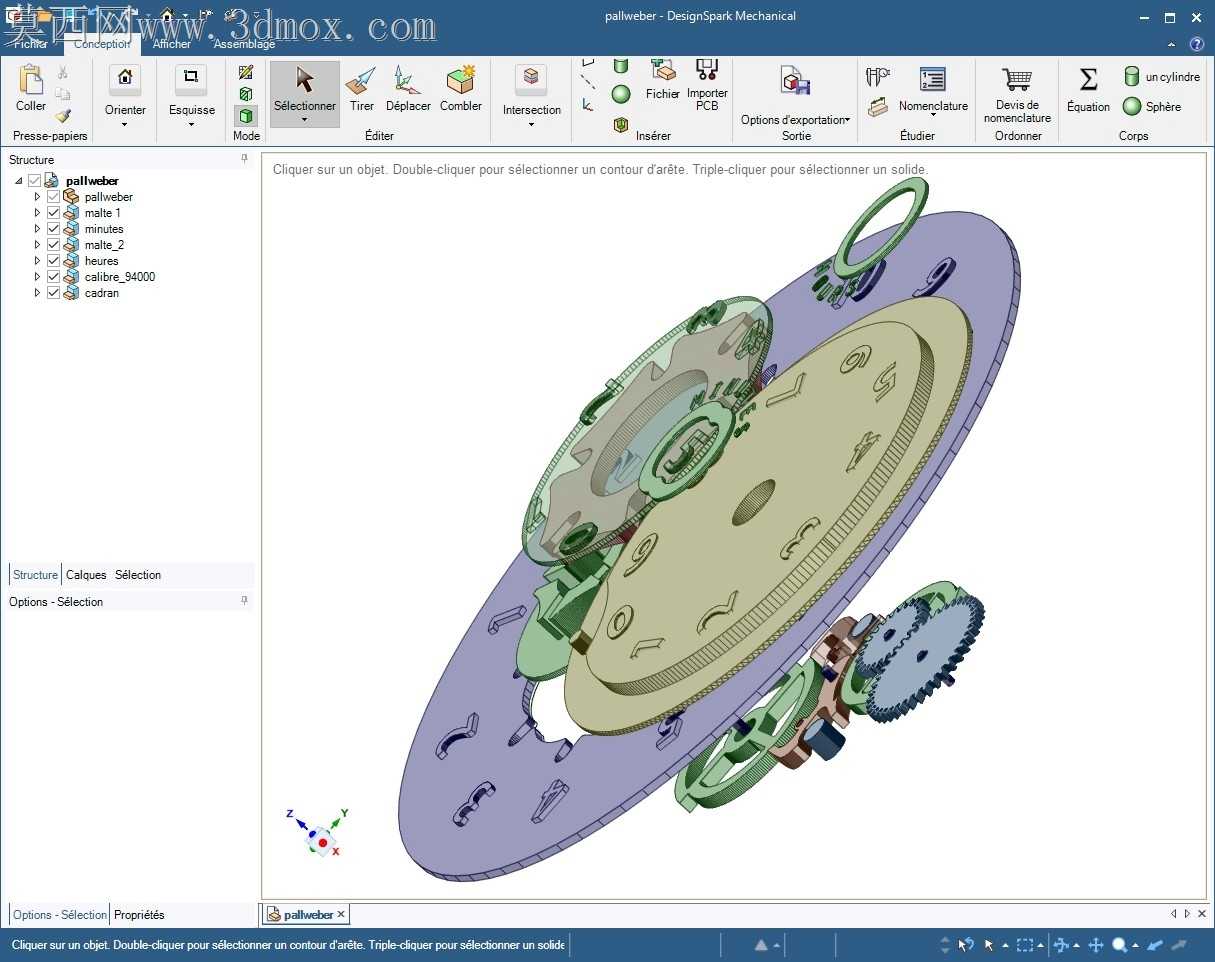This screenshot has height=962, width=1215.
Task: Switch to the Sélection panel tab
Action: pos(138,575)
